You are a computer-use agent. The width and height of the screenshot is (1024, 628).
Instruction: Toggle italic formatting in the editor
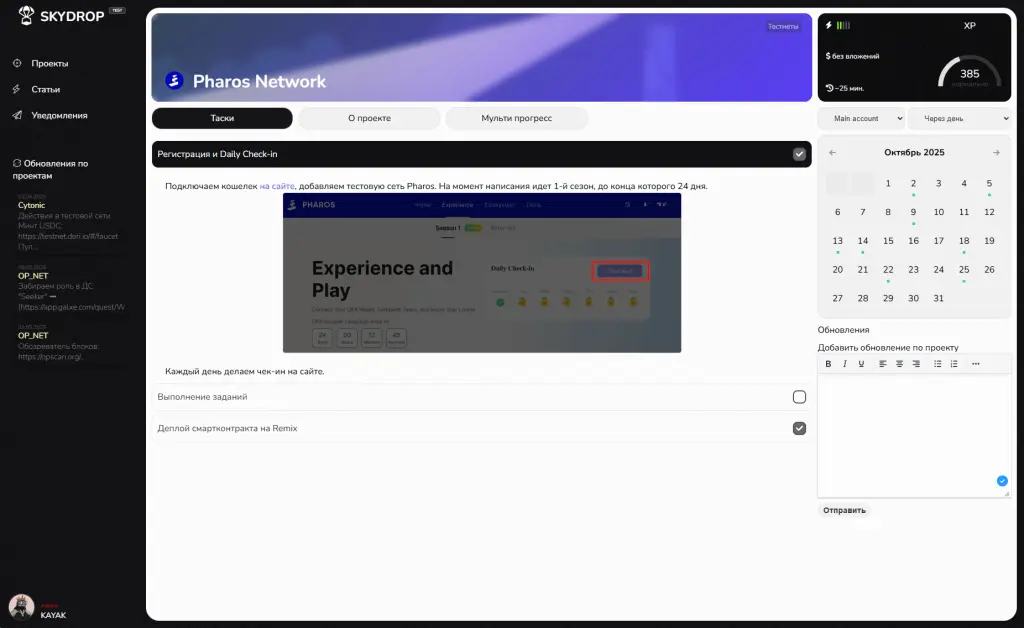[x=845, y=364]
